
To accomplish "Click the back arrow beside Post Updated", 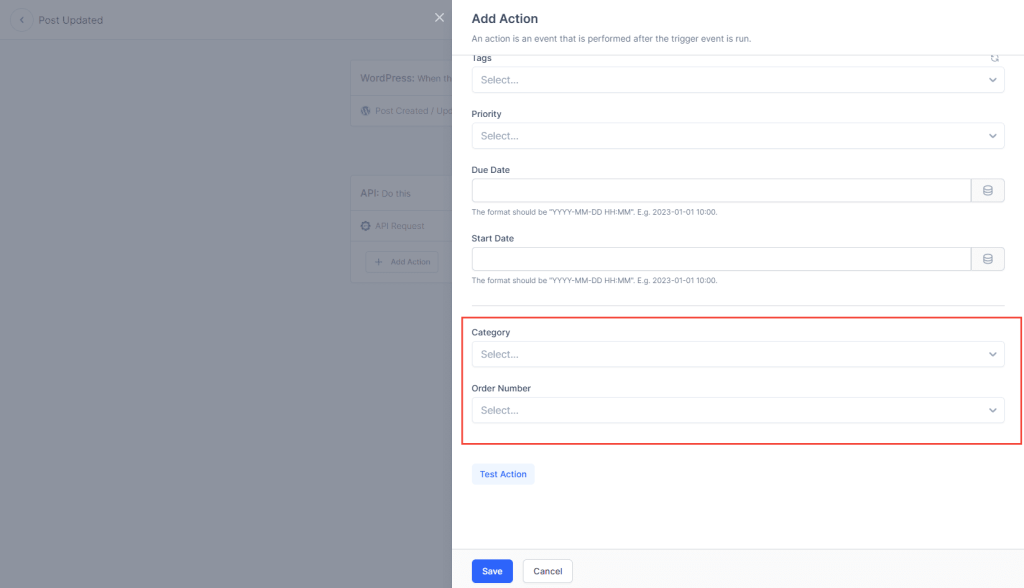I will [21, 20].
